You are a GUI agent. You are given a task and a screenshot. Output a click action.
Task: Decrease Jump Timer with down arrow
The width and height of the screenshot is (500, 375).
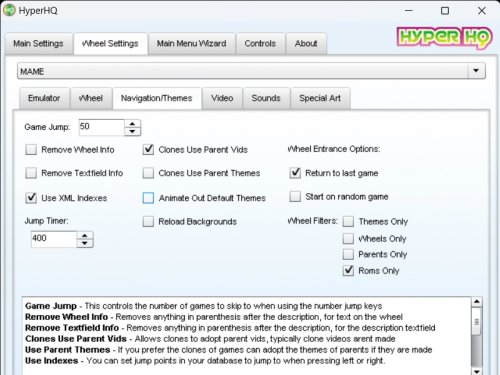pos(85,243)
